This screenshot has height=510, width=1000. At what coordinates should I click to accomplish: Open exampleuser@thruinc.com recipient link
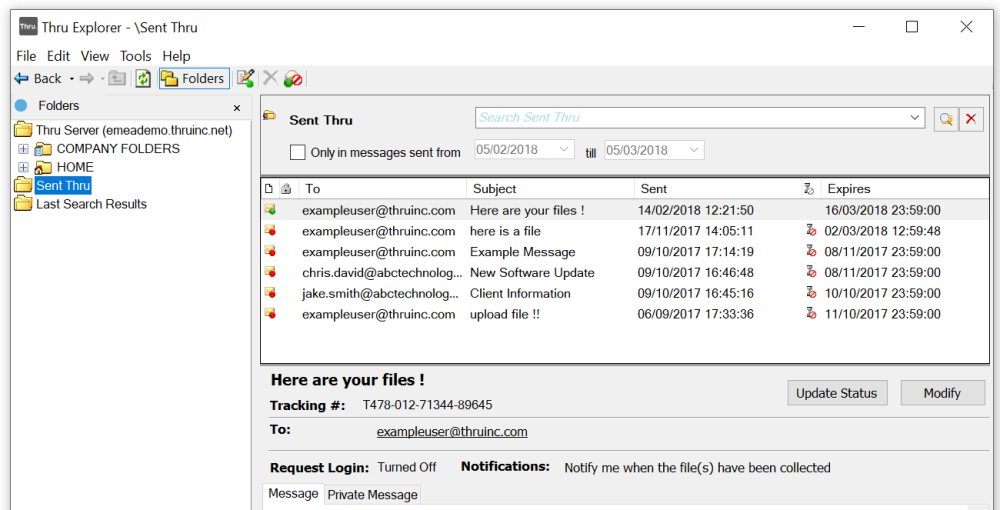452,432
